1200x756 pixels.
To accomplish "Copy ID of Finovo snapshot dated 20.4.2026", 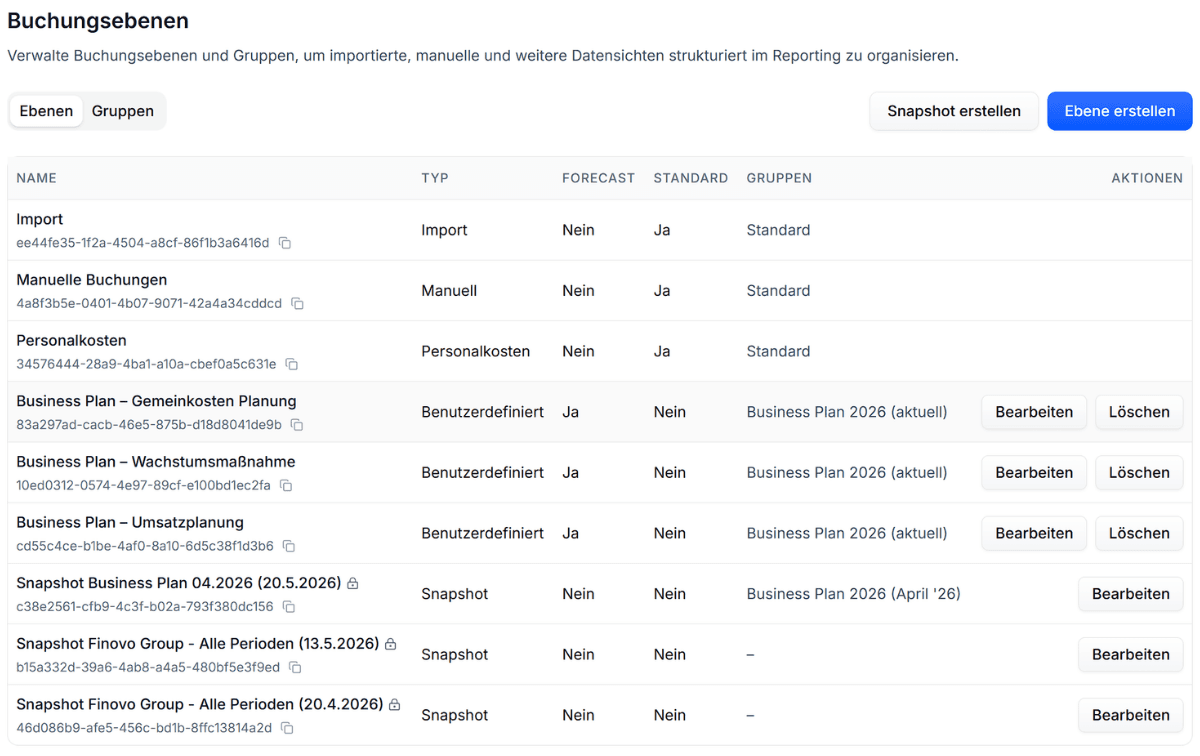I will tap(287, 728).
